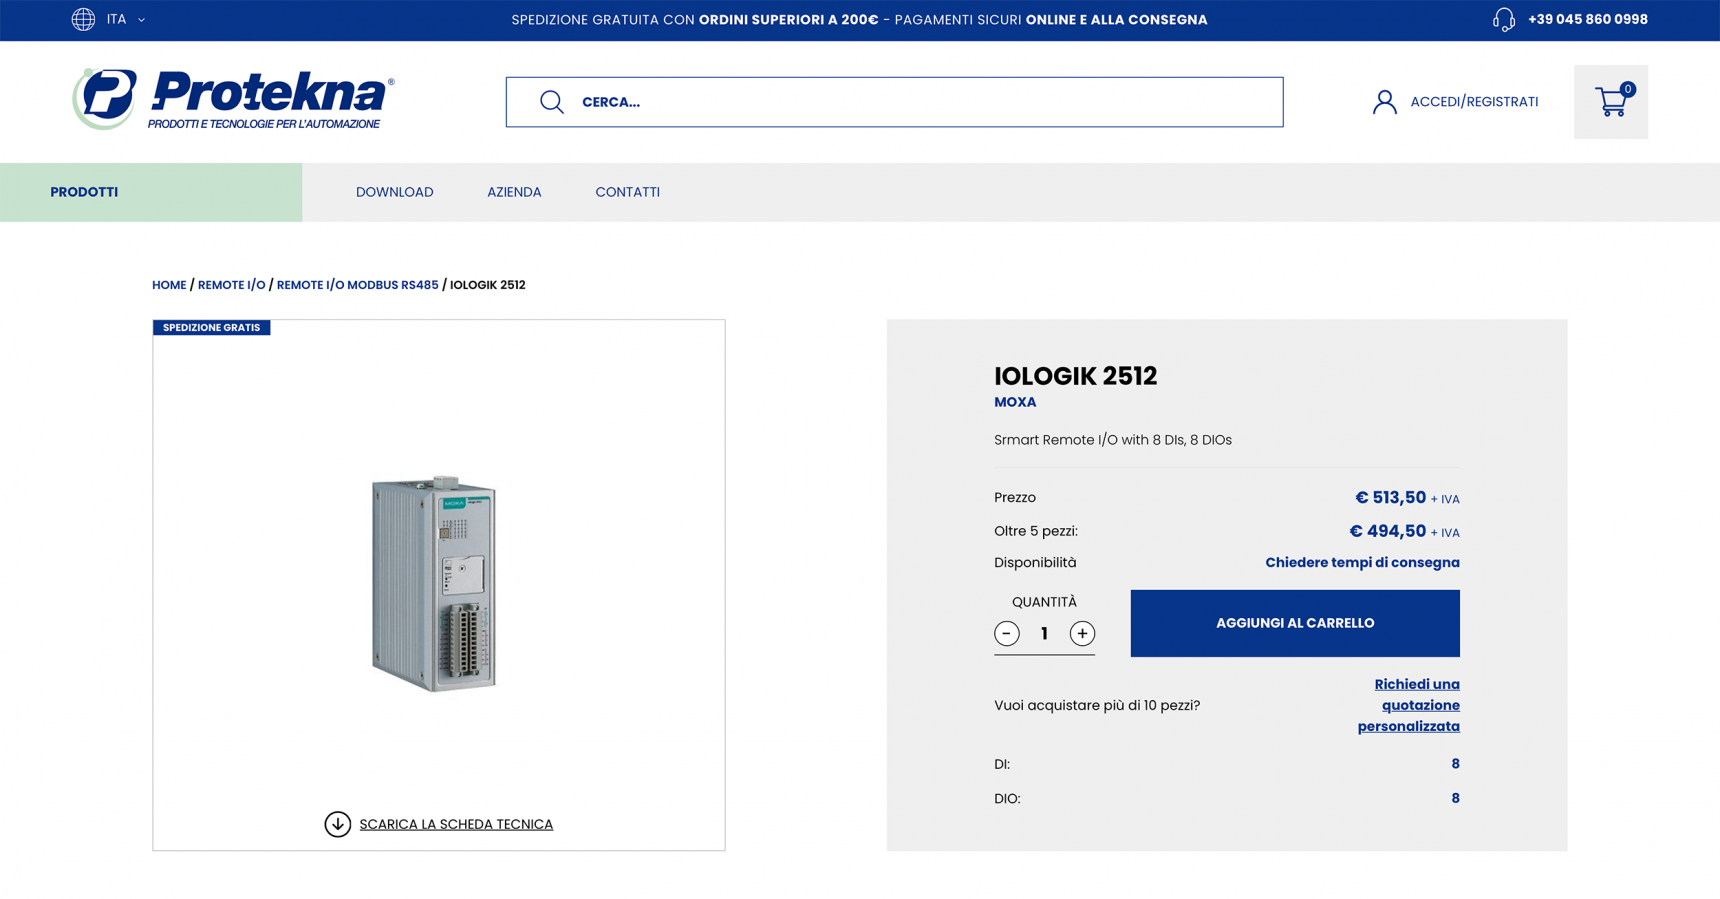
Task: Open the shopping cart icon
Action: (x=1610, y=102)
